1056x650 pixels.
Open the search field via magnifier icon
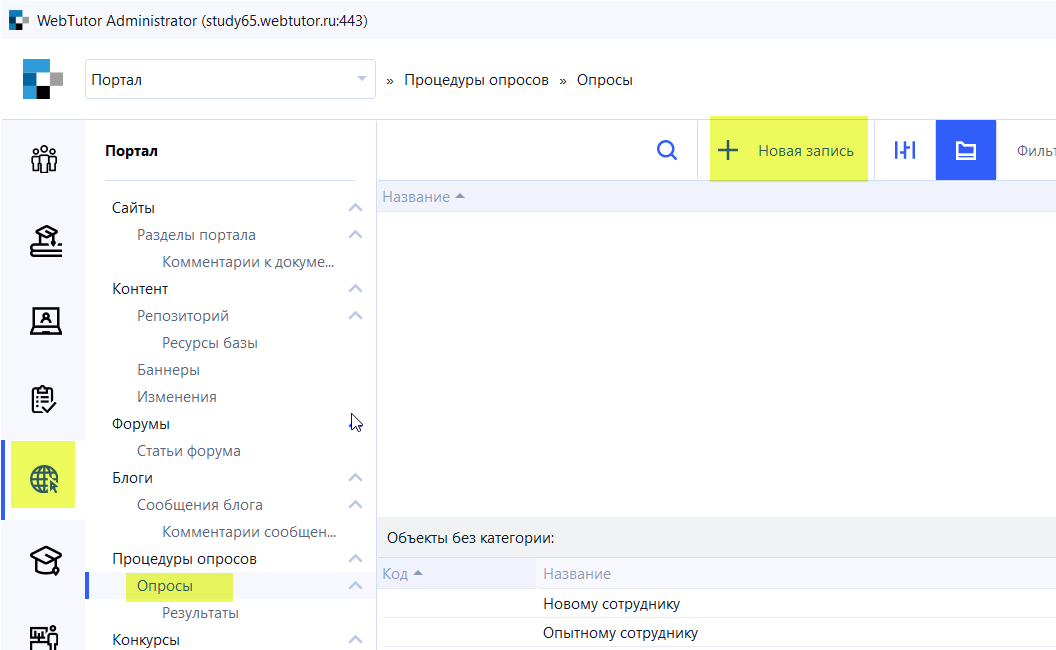(x=667, y=149)
